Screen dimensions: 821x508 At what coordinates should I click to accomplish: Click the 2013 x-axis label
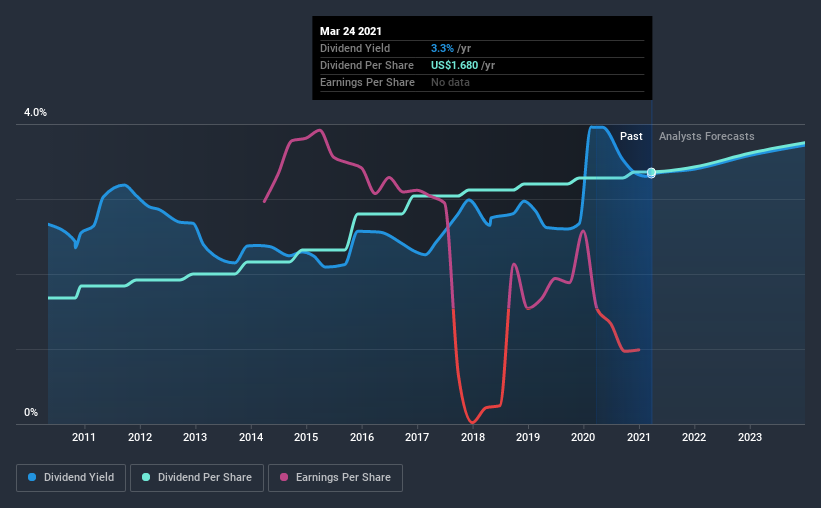195,437
